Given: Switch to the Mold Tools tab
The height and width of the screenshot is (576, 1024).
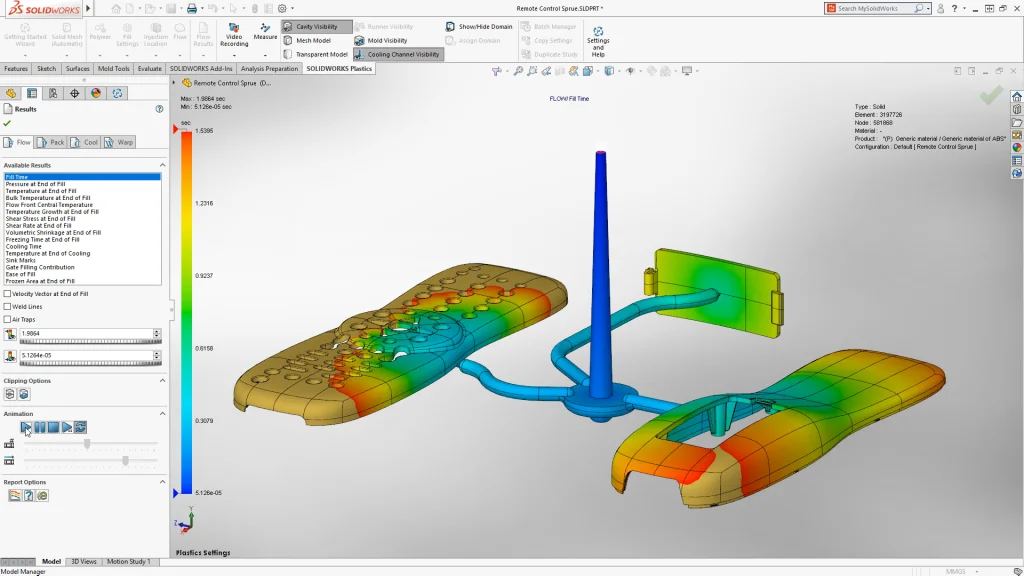Looking at the screenshot, I should click(x=116, y=70).
